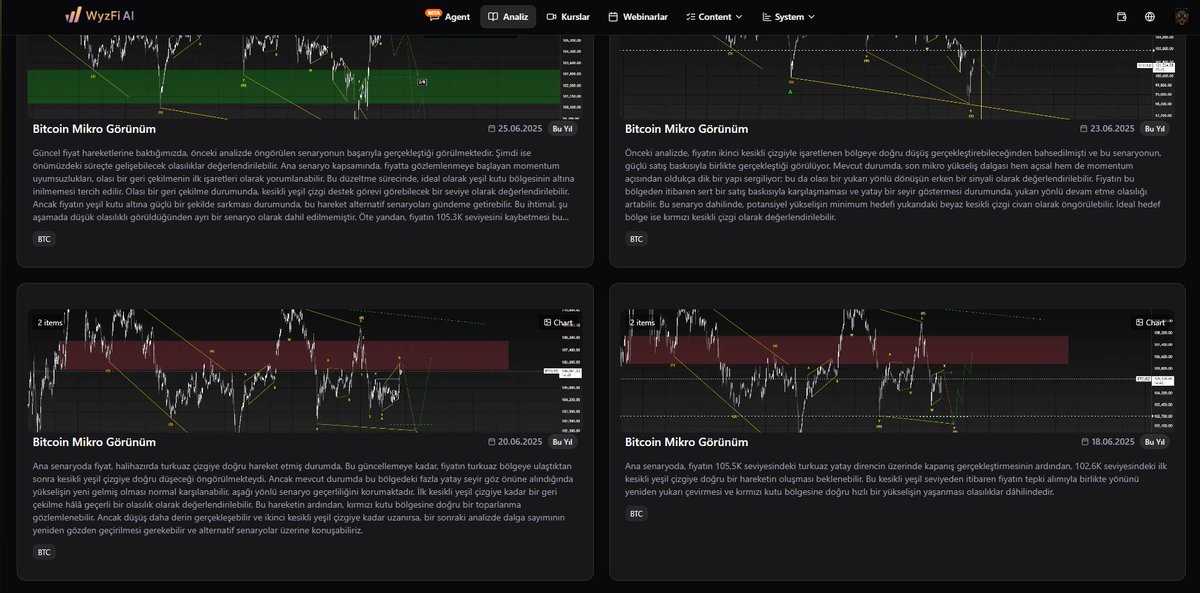1200x593 pixels.
Task: Select the BTC tag on 20.06.2025 card
Action: (x=44, y=552)
